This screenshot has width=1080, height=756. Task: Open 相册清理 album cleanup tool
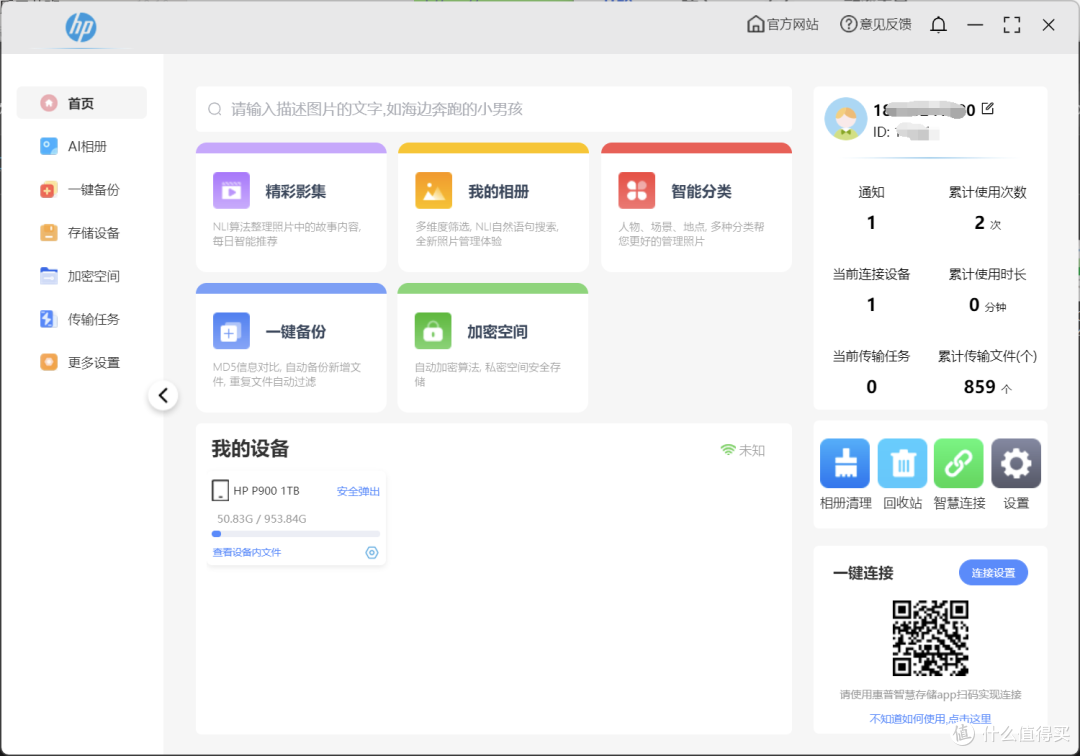(x=845, y=474)
